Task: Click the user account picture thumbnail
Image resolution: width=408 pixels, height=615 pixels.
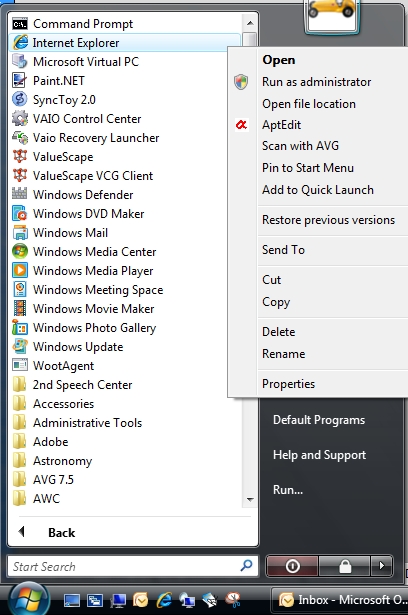Action: (x=332, y=15)
